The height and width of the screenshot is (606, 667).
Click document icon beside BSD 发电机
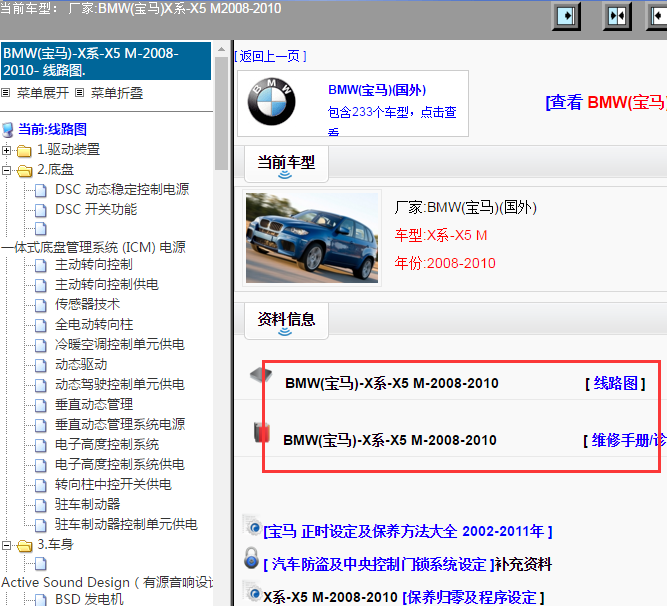[x=40, y=599]
